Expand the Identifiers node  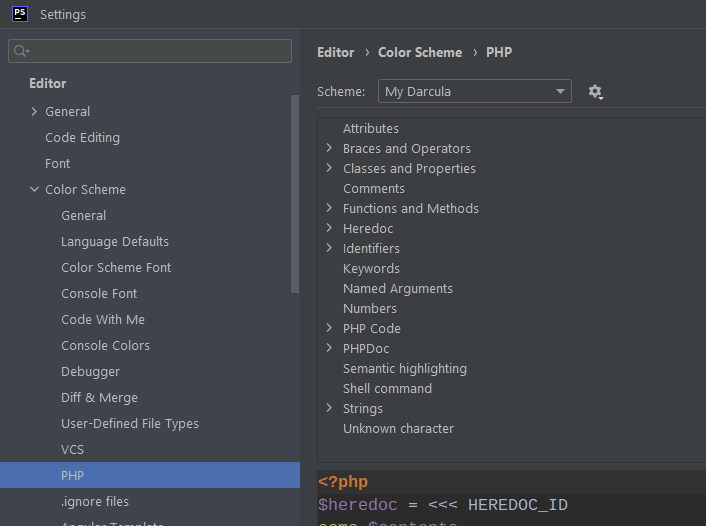click(329, 248)
